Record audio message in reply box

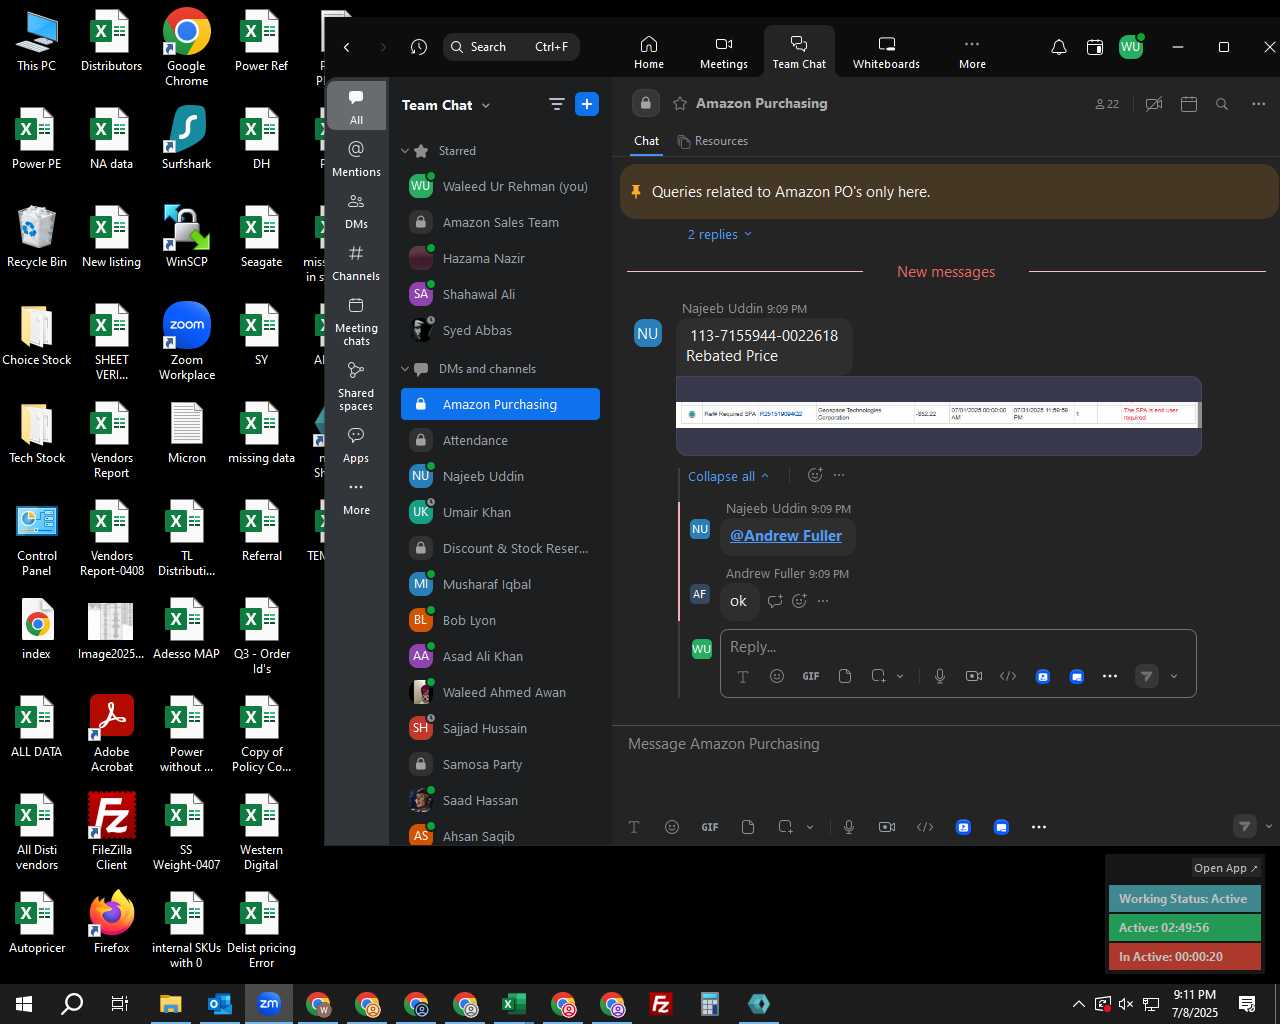(x=940, y=676)
